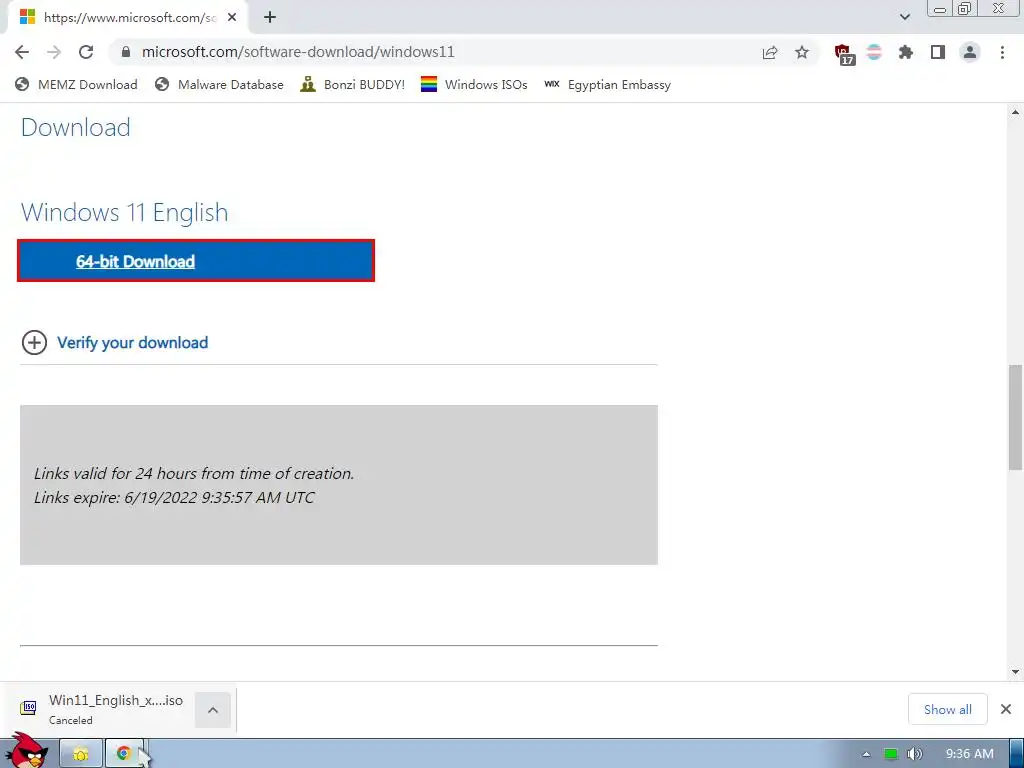The image size is (1024, 768).
Task: Open the striped flag extension icon
Action: (x=874, y=52)
